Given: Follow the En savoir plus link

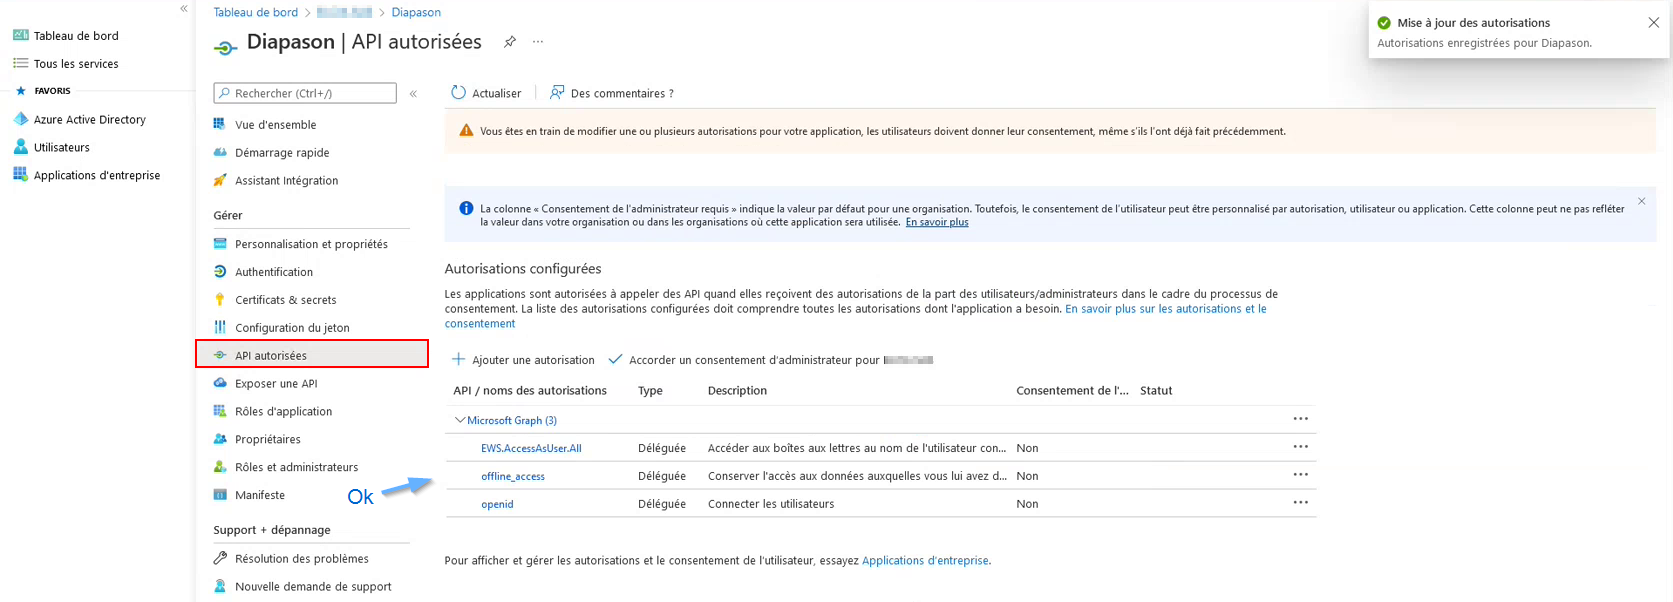Looking at the screenshot, I should [936, 222].
